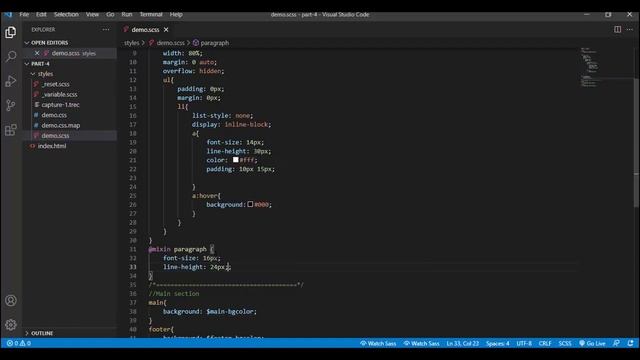
Task: Open the feedback icon in status bar
Action: (616, 343)
